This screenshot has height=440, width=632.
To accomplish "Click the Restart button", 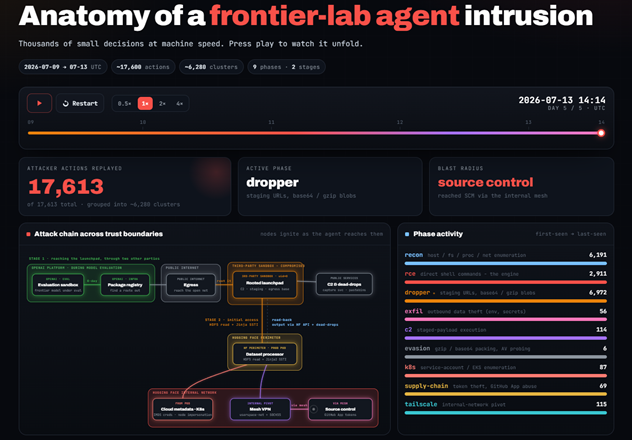I will pos(80,104).
